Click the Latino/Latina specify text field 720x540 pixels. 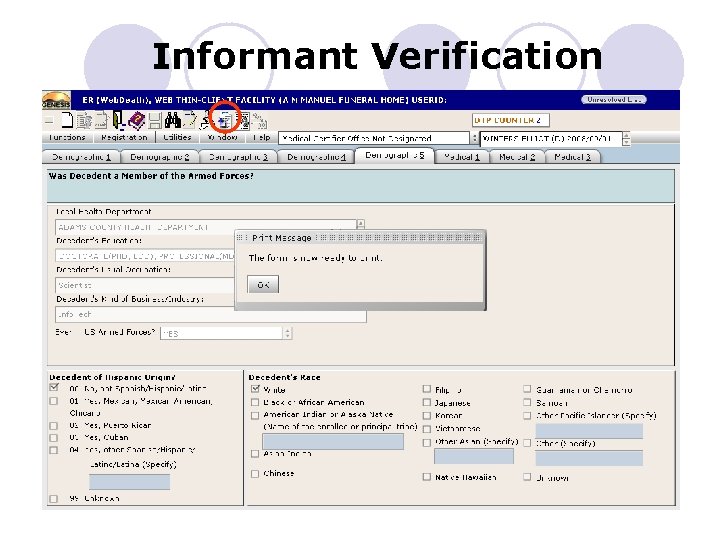pyautogui.click(x=129, y=482)
